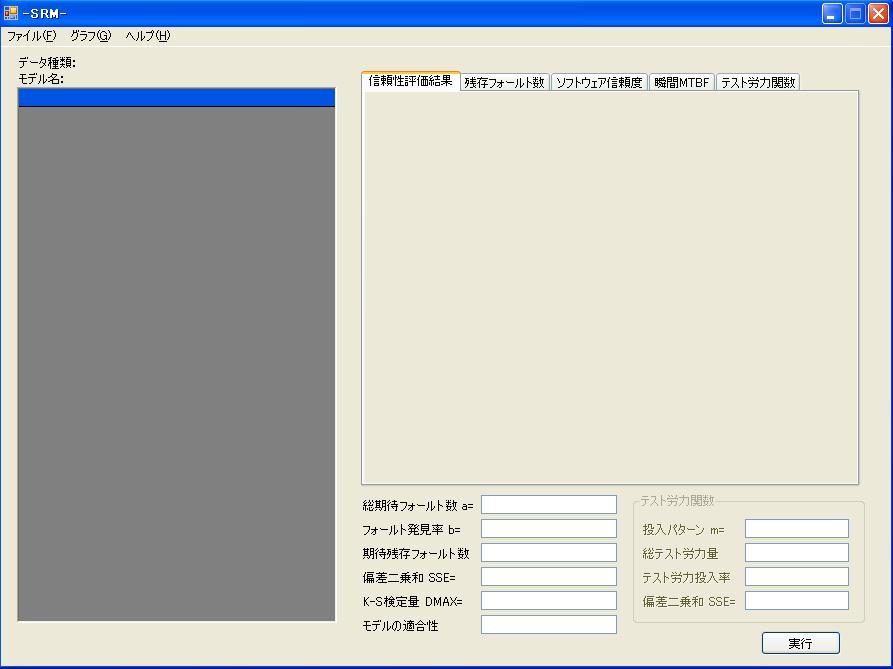Open the グラフ(G) menu

(91, 36)
